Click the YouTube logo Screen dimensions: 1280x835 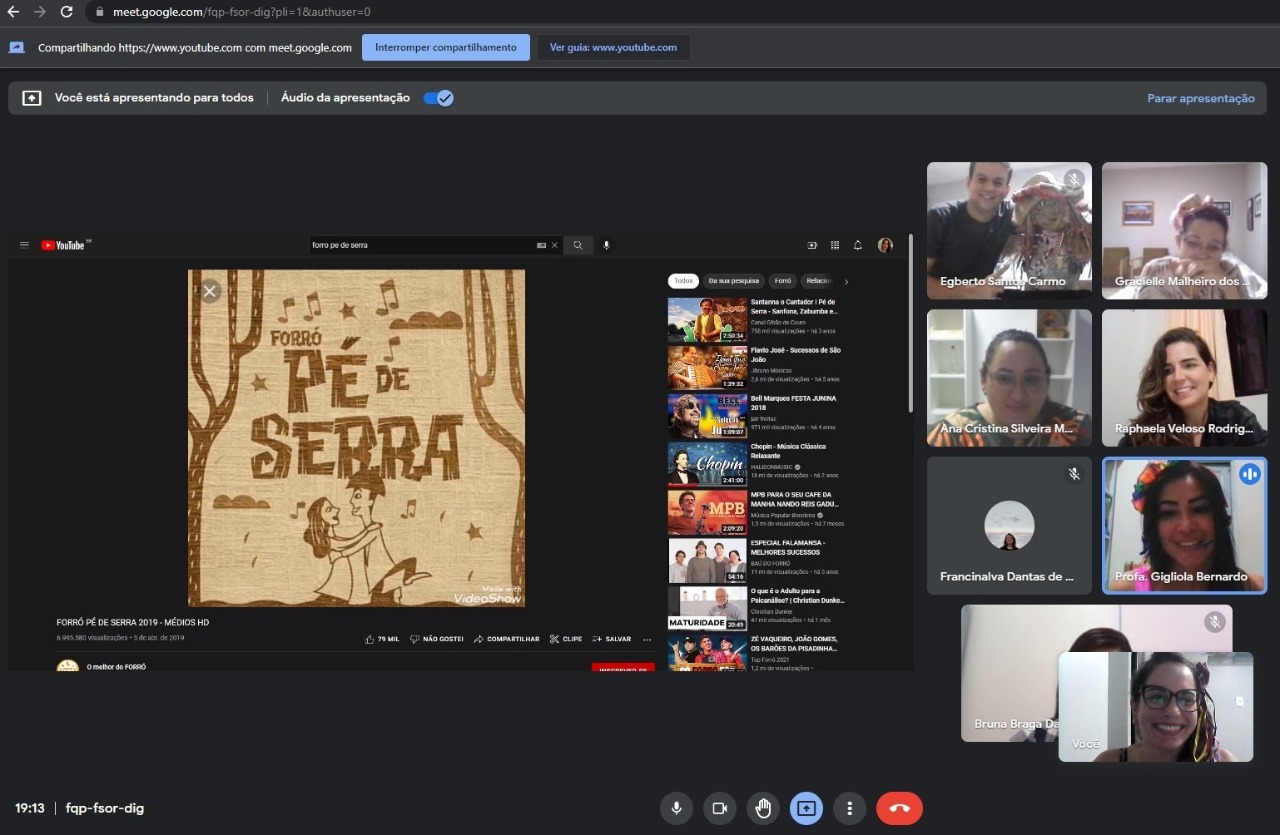65,245
